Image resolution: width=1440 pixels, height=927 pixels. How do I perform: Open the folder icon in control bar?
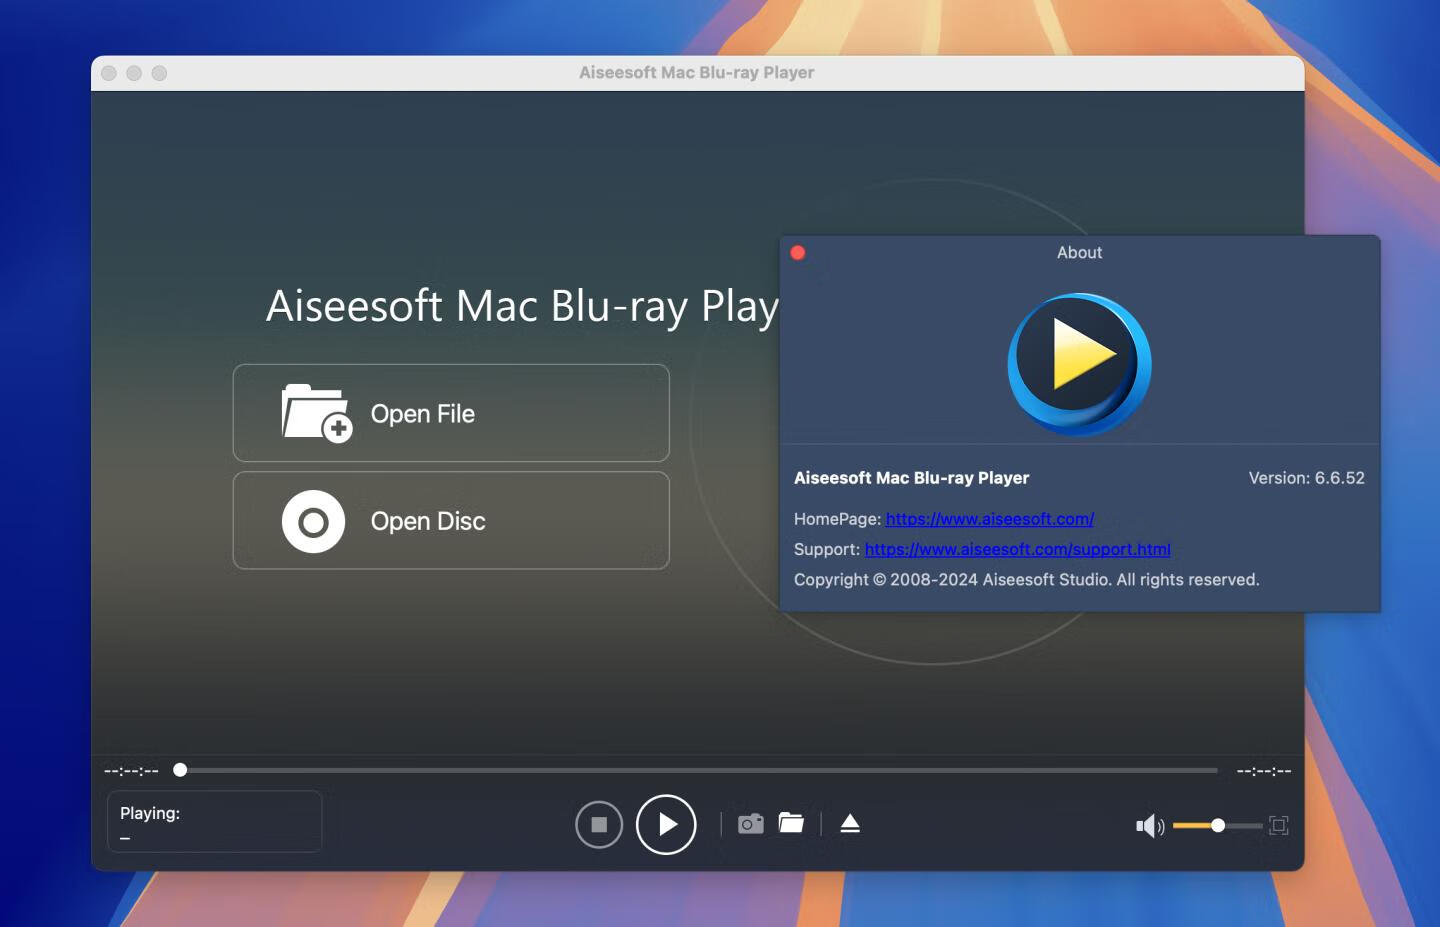791,823
